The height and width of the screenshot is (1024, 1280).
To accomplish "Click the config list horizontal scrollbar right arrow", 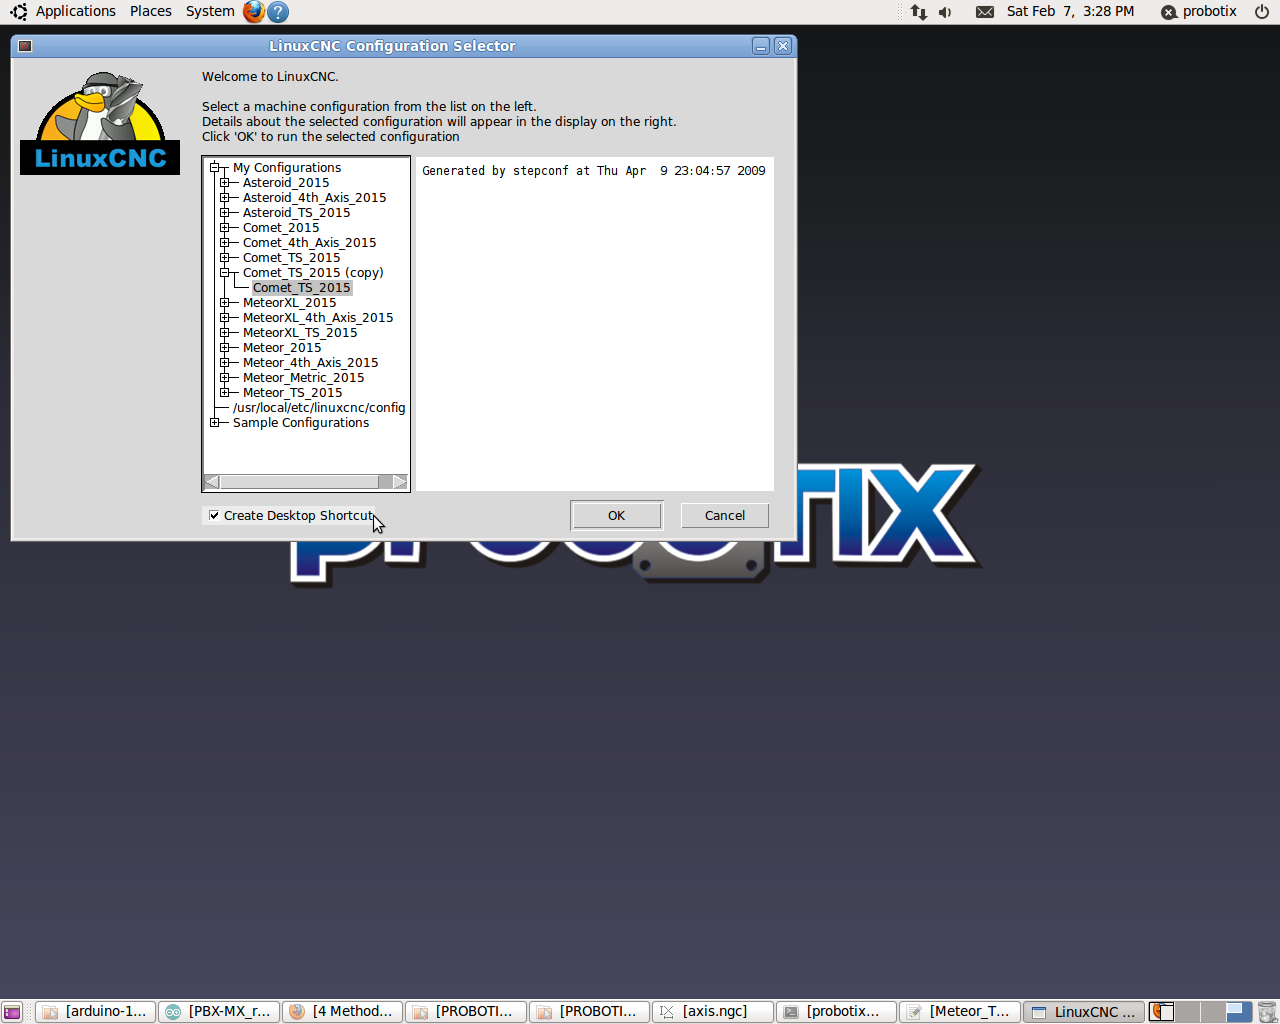I will coord(400,482).
